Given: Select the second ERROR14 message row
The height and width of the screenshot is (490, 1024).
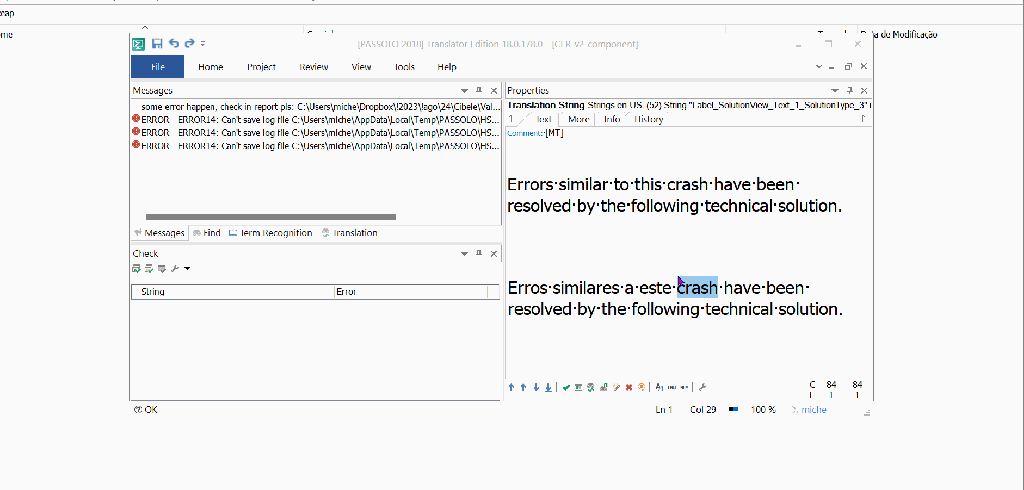Looking at the screenshot, I should coord(316,132).
